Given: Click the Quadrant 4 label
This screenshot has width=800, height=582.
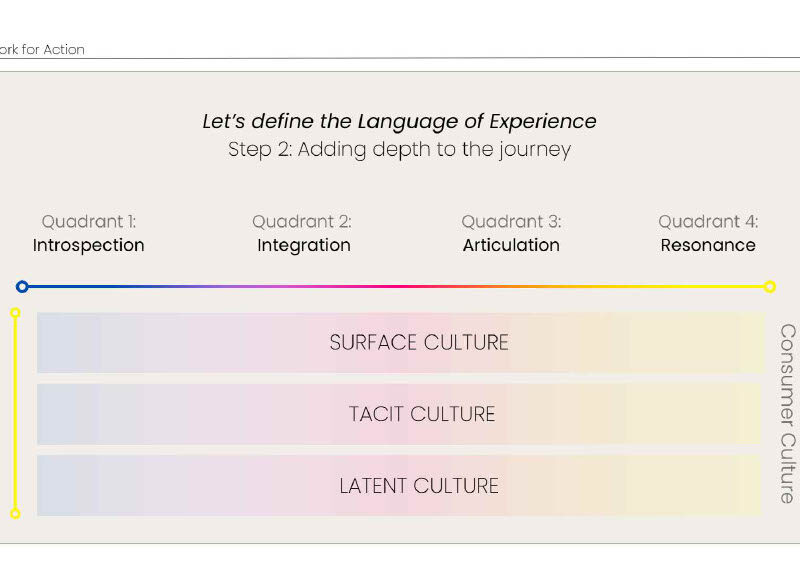Looking at the screenshot, I should coord(708,221).
